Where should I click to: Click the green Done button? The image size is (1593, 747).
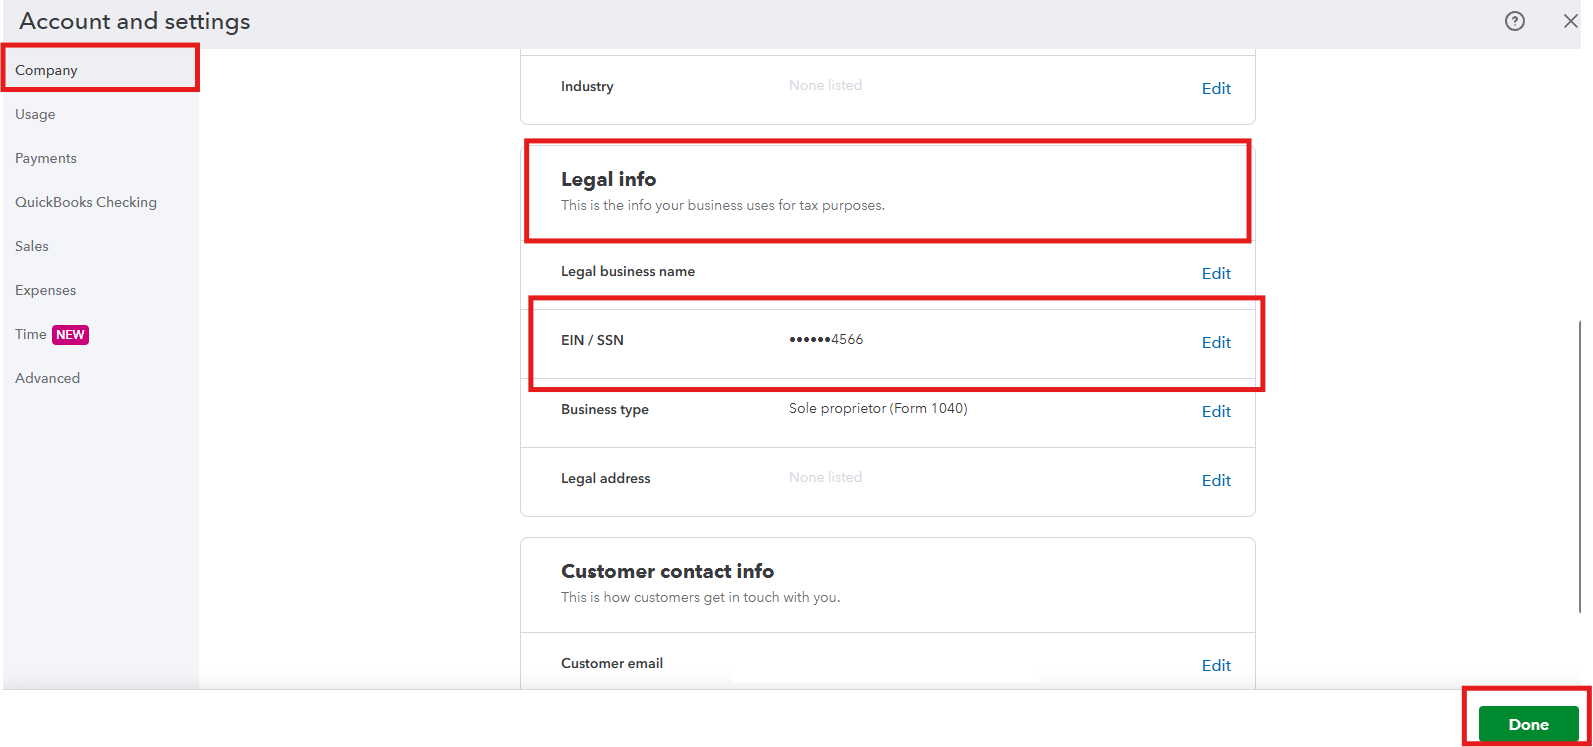pos(1528,724)
